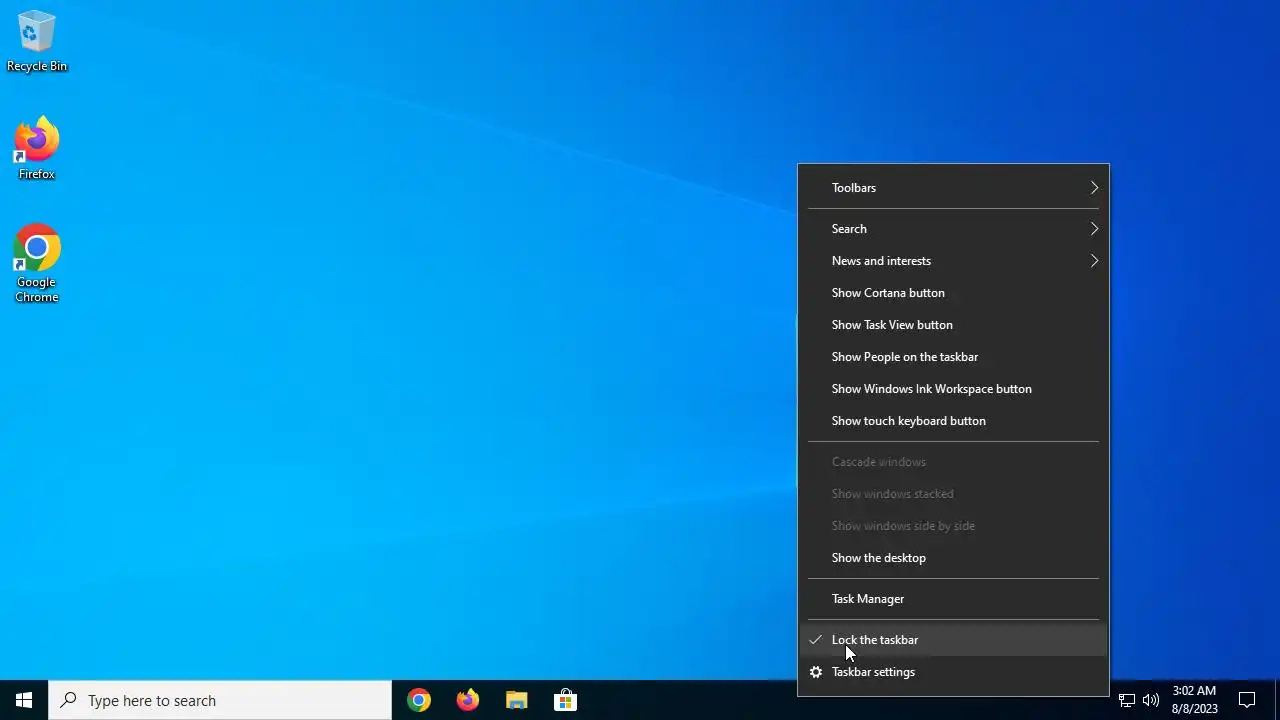Open the volume tray icon
The image size is (1280, 720).
click(x=1151, y=700)
